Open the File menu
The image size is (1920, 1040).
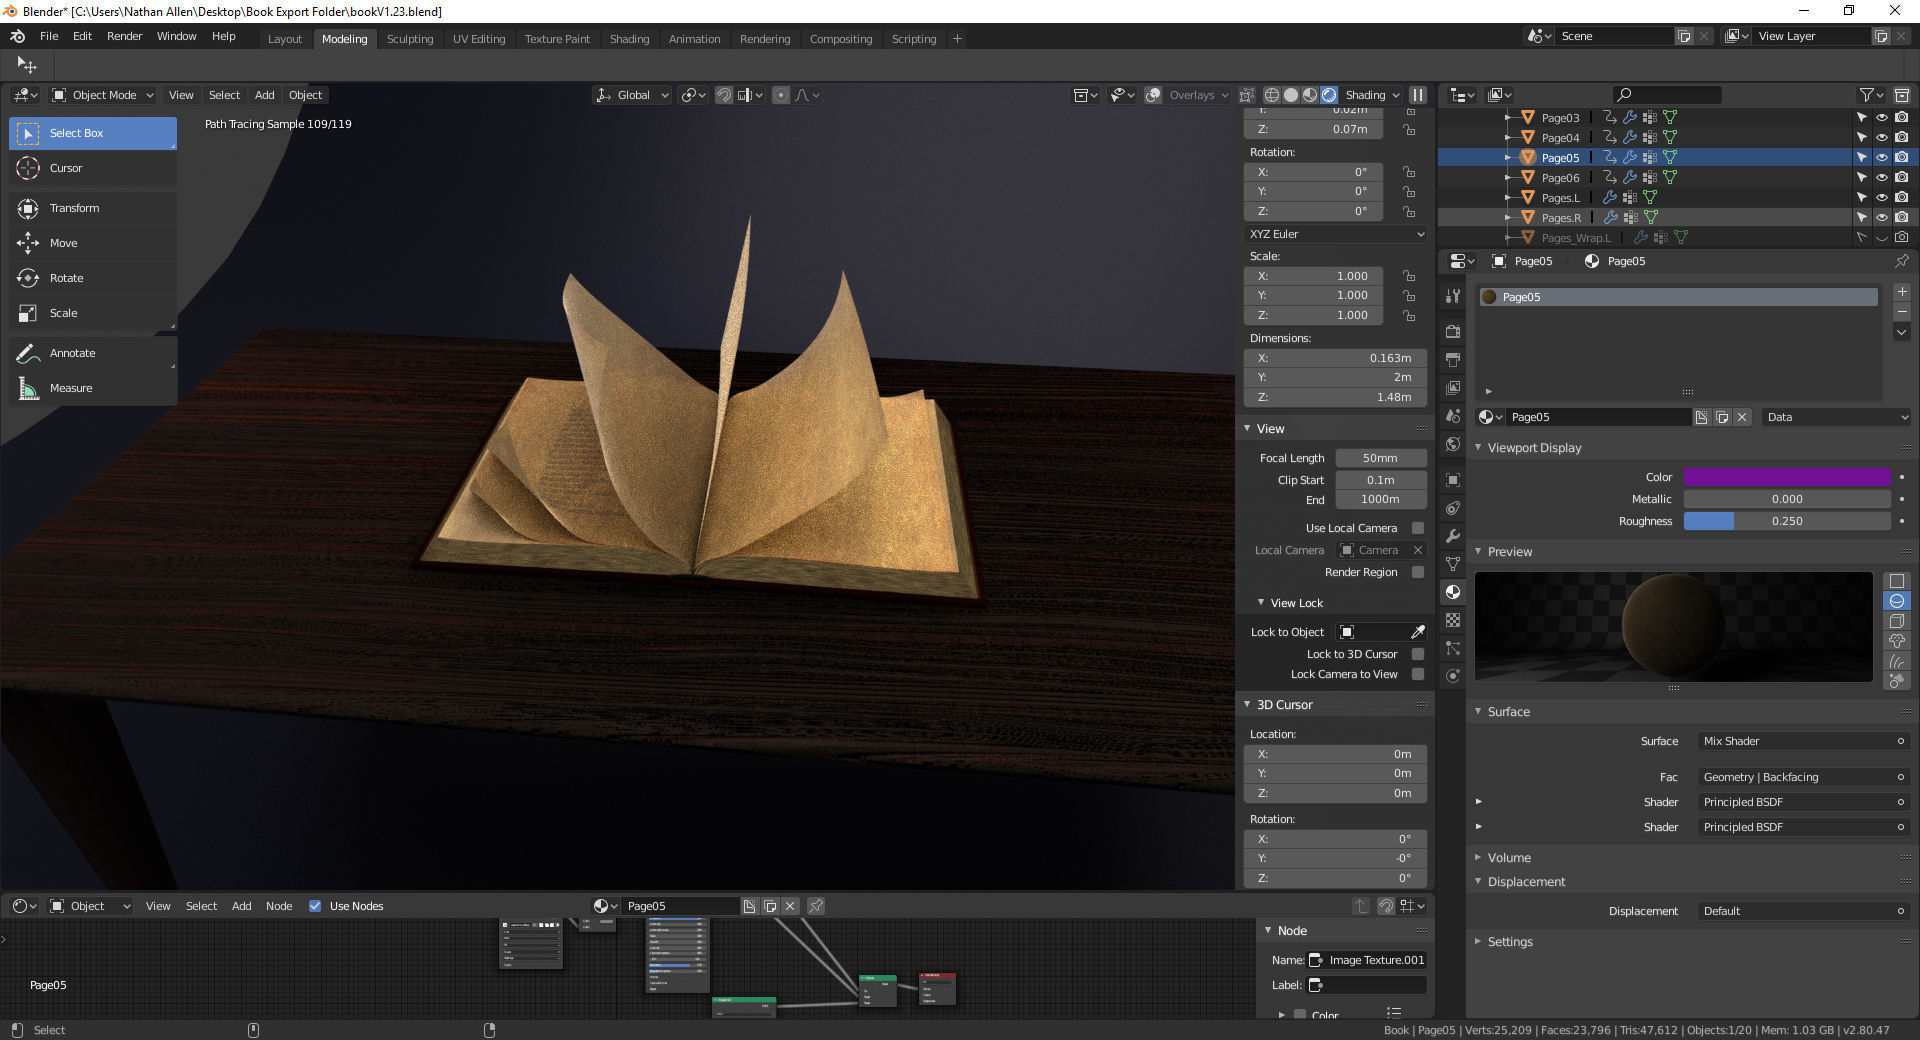coord(49,36)
